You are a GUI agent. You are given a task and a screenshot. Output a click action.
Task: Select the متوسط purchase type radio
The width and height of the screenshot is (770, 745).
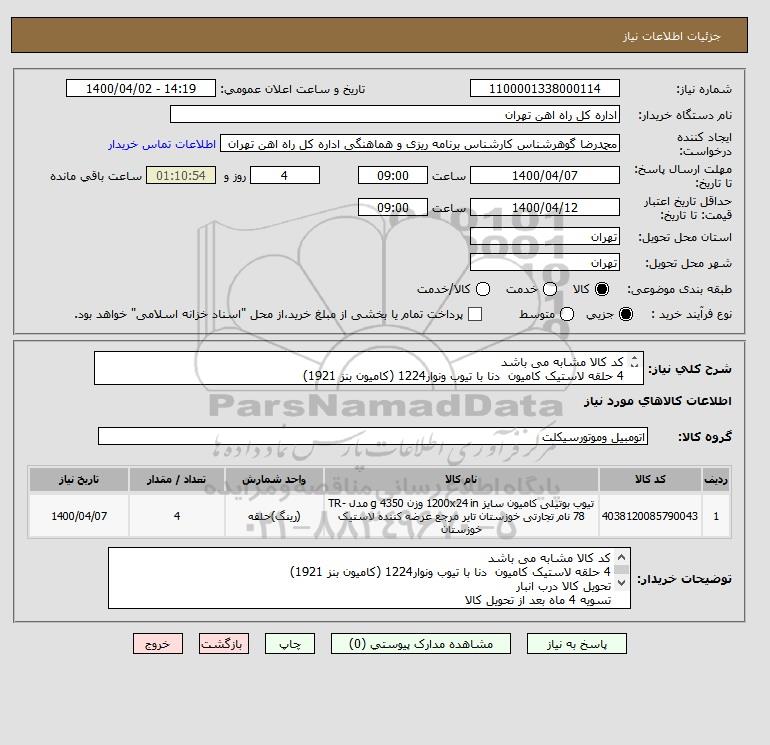(x=567, y=314)
